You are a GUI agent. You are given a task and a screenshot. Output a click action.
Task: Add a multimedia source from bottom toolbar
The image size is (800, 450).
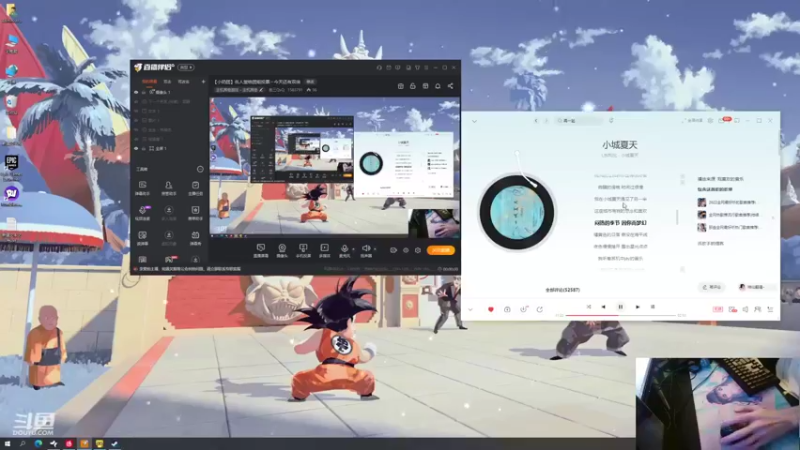pyautogui.click(x=324, y=250)
